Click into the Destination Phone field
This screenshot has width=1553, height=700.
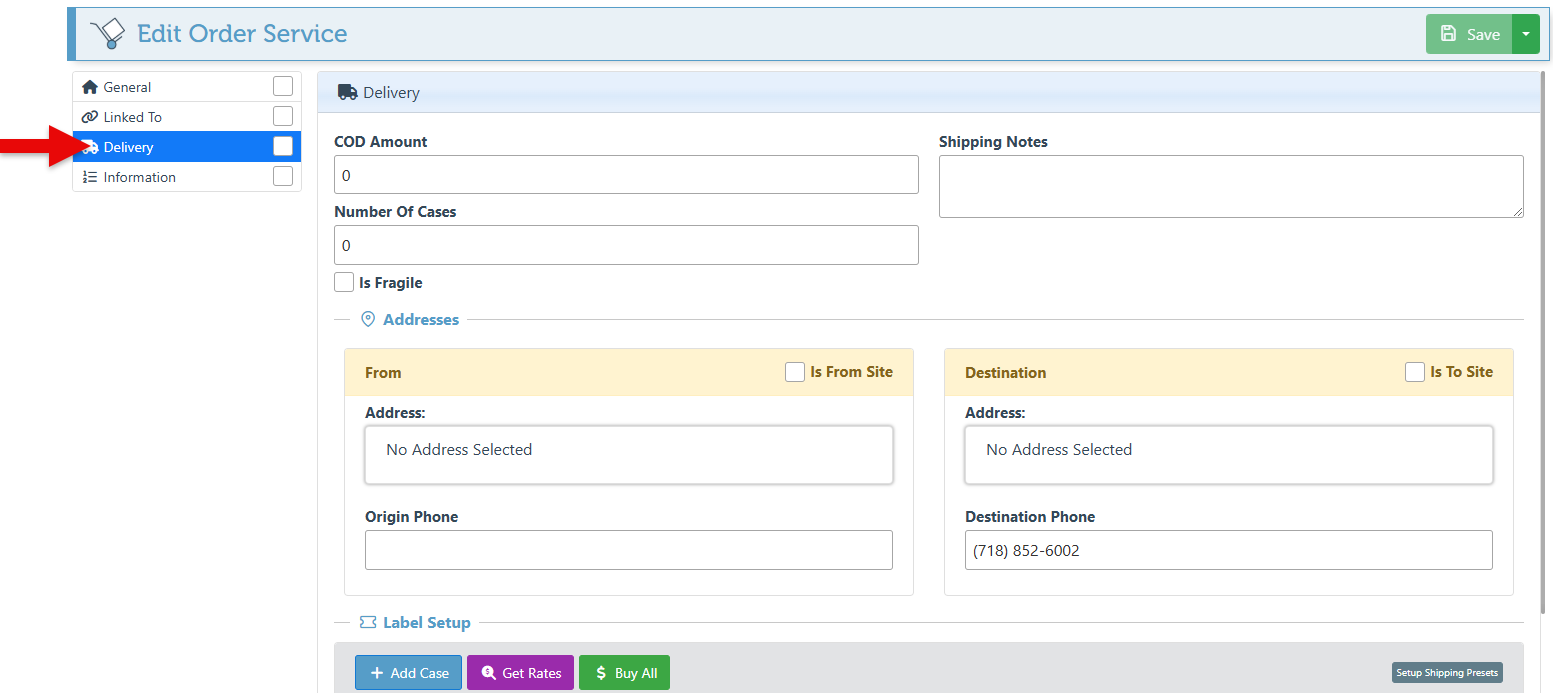click(1228, 550)
